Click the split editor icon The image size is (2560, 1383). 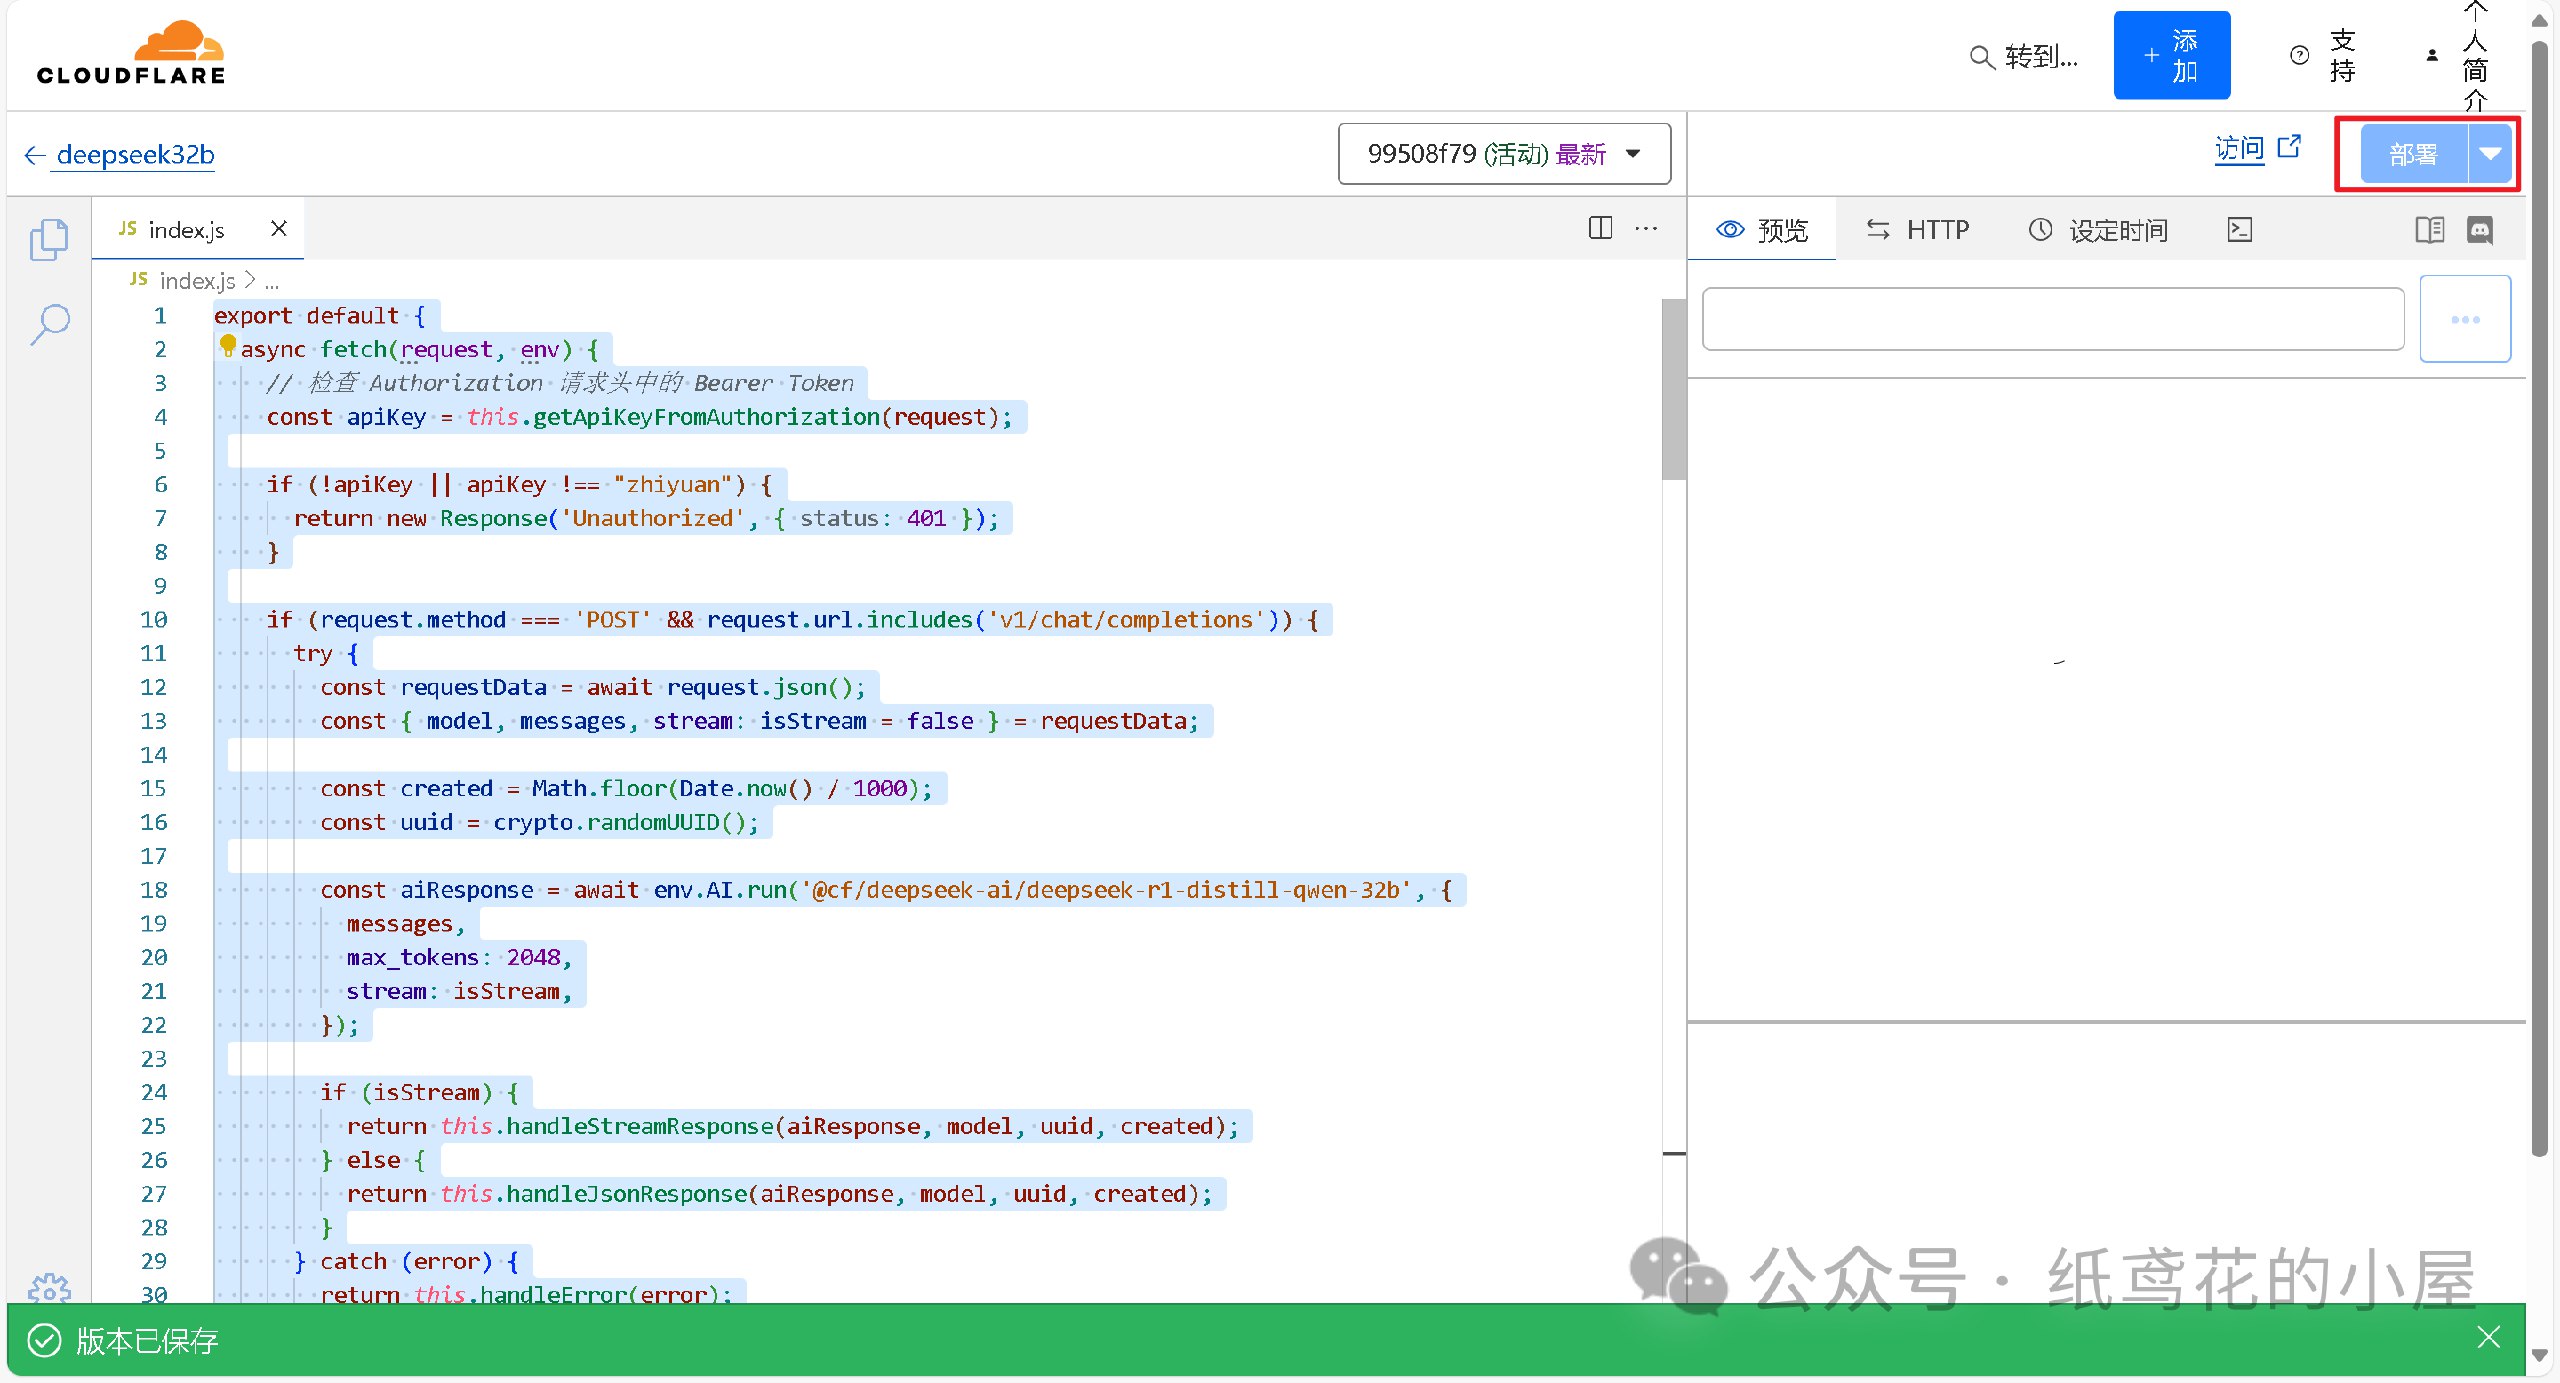coord(1600,228)
